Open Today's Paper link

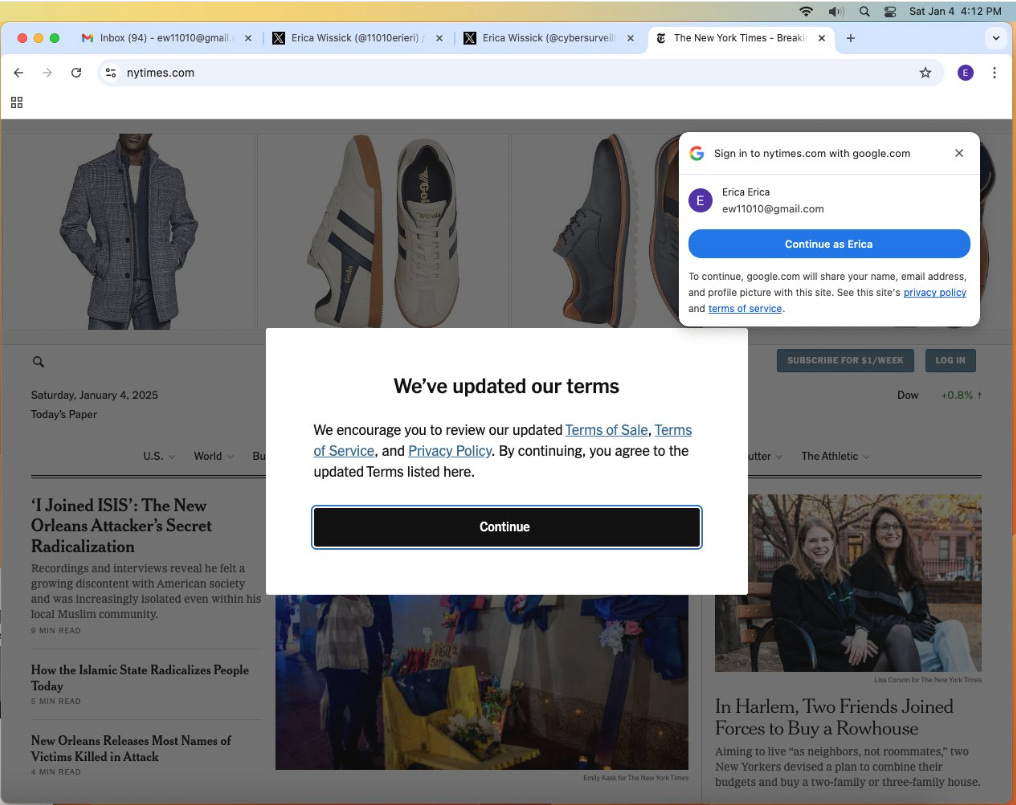coord(64,414)
